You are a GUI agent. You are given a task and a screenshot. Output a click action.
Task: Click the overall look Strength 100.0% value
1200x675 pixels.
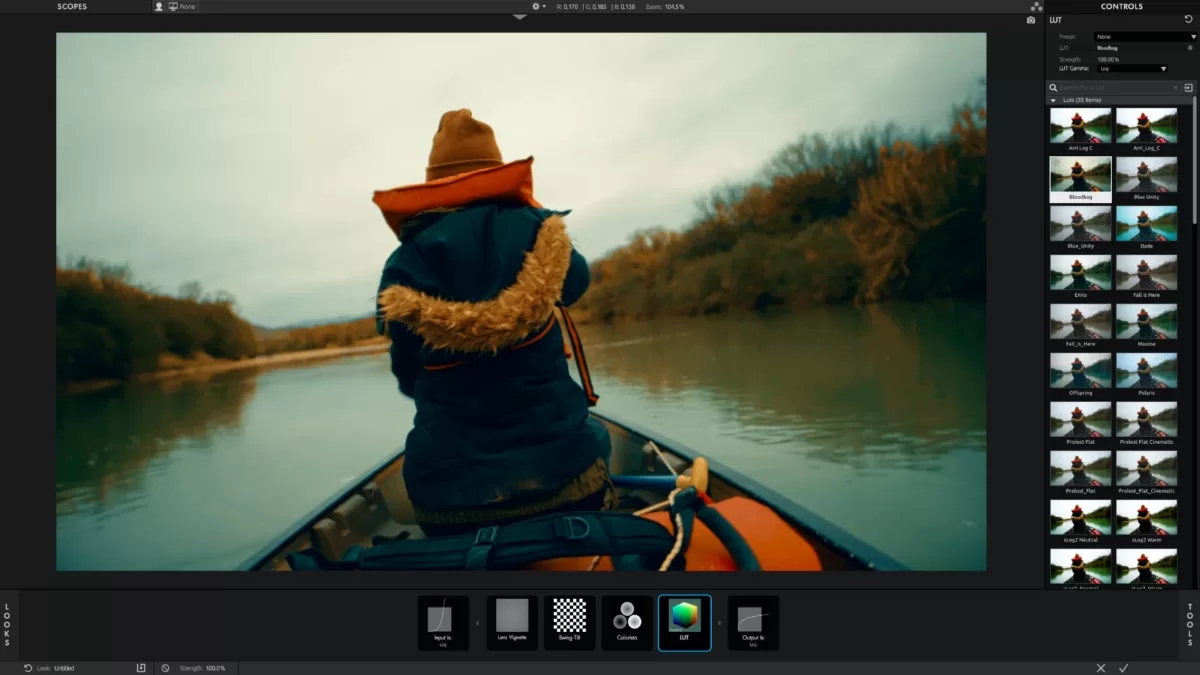point(215,667)
